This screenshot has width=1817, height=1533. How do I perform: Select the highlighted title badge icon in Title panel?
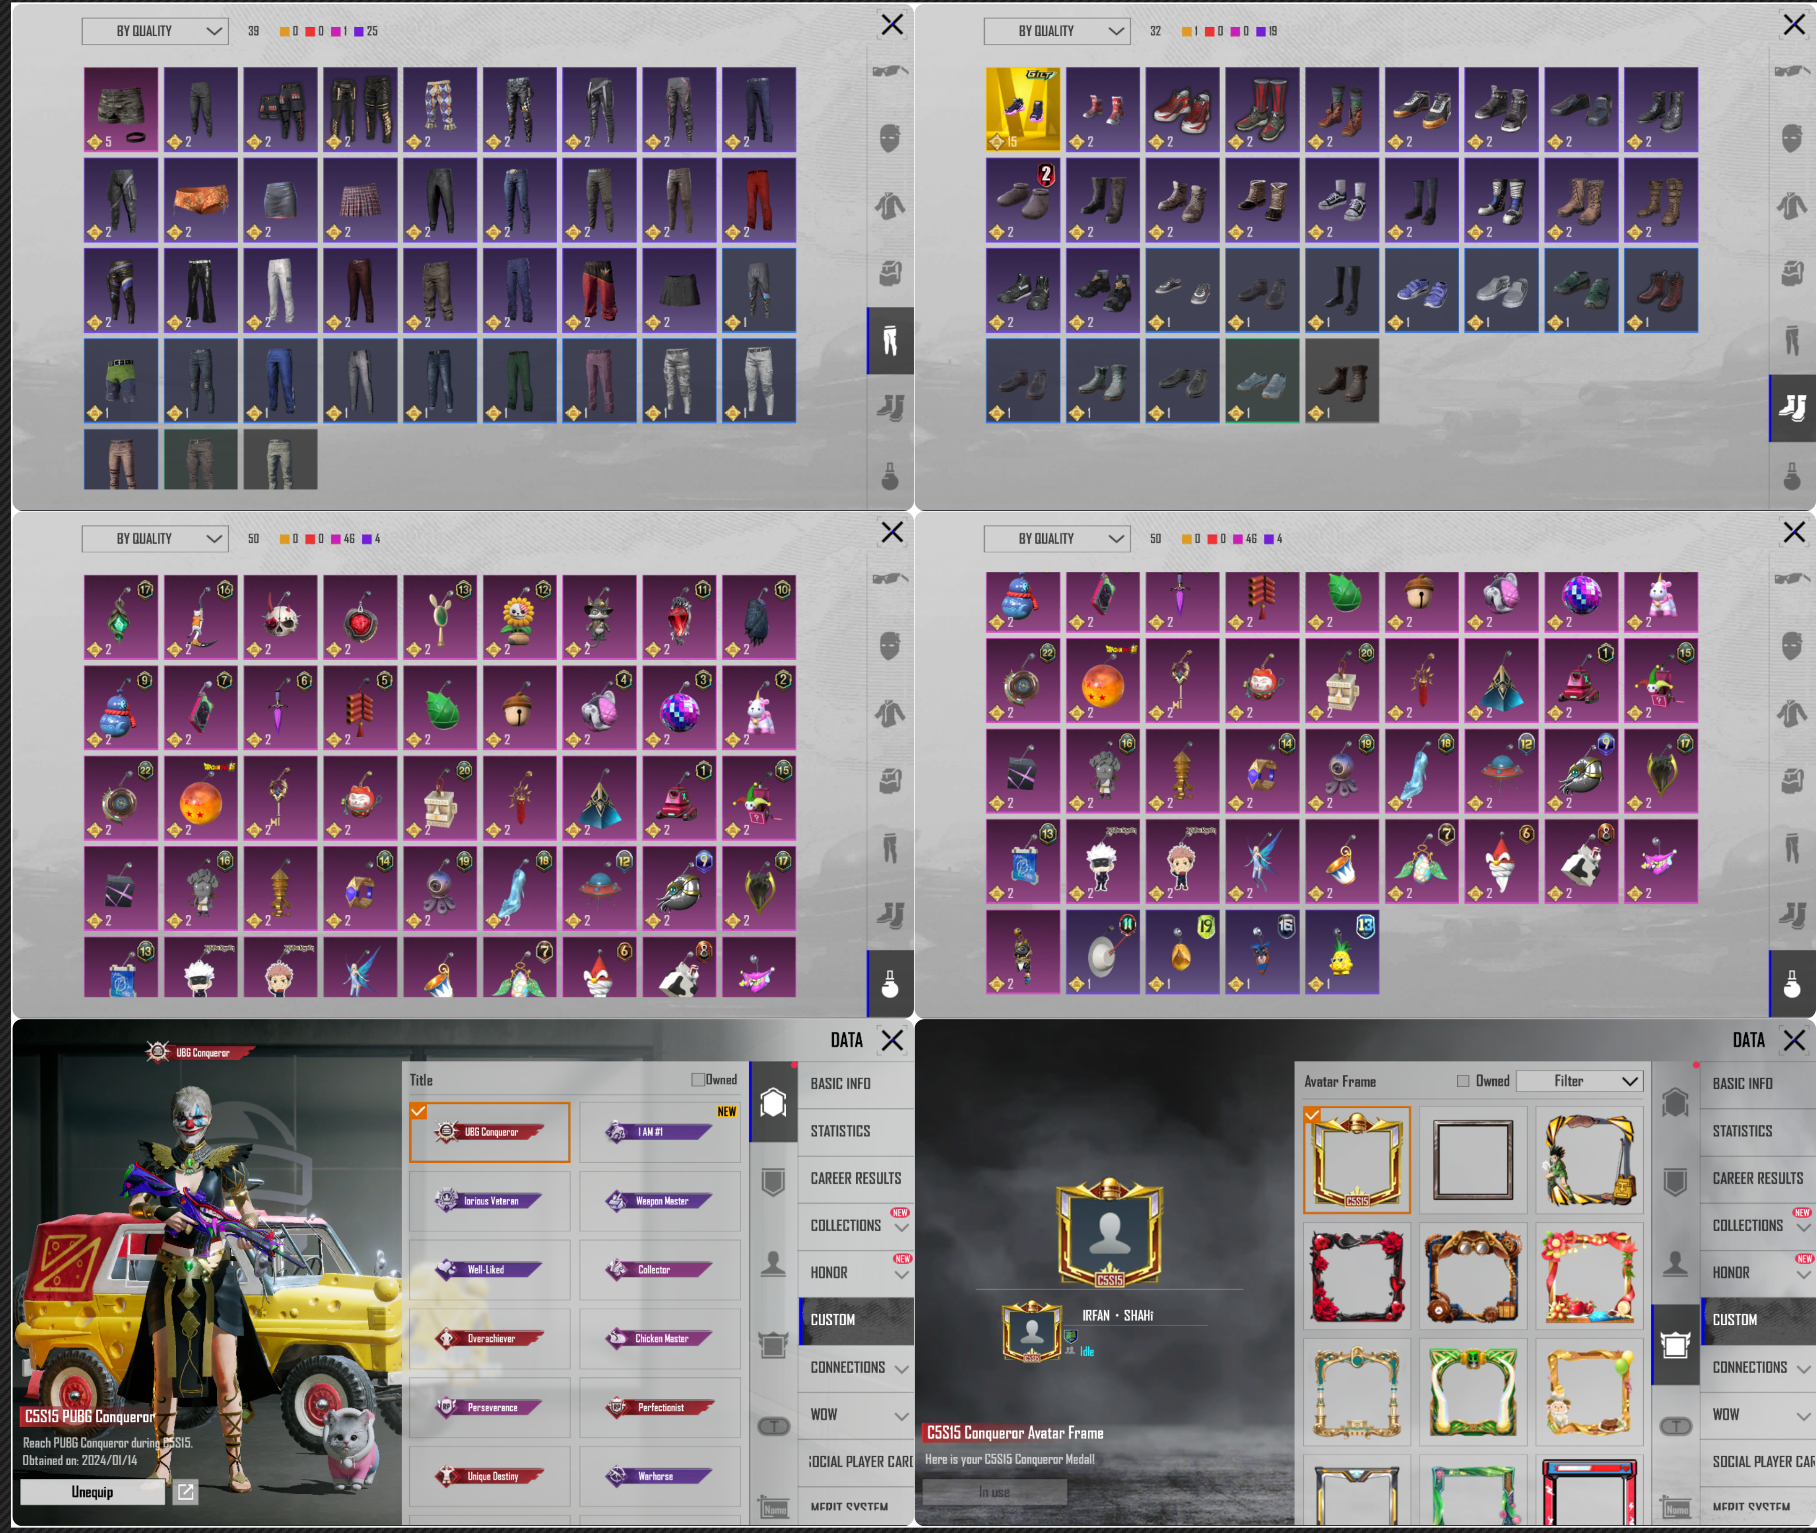click(x=774, y=1103)
